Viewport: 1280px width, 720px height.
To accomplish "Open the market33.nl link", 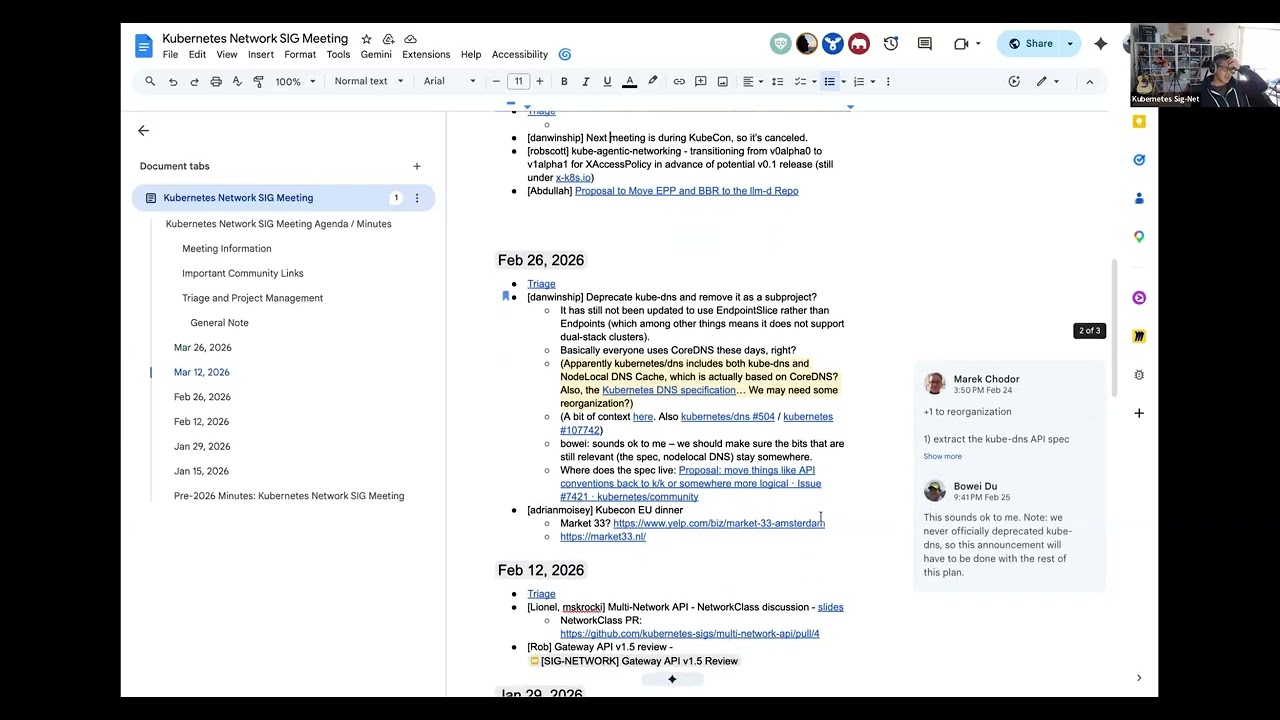I will pos(603,537).
